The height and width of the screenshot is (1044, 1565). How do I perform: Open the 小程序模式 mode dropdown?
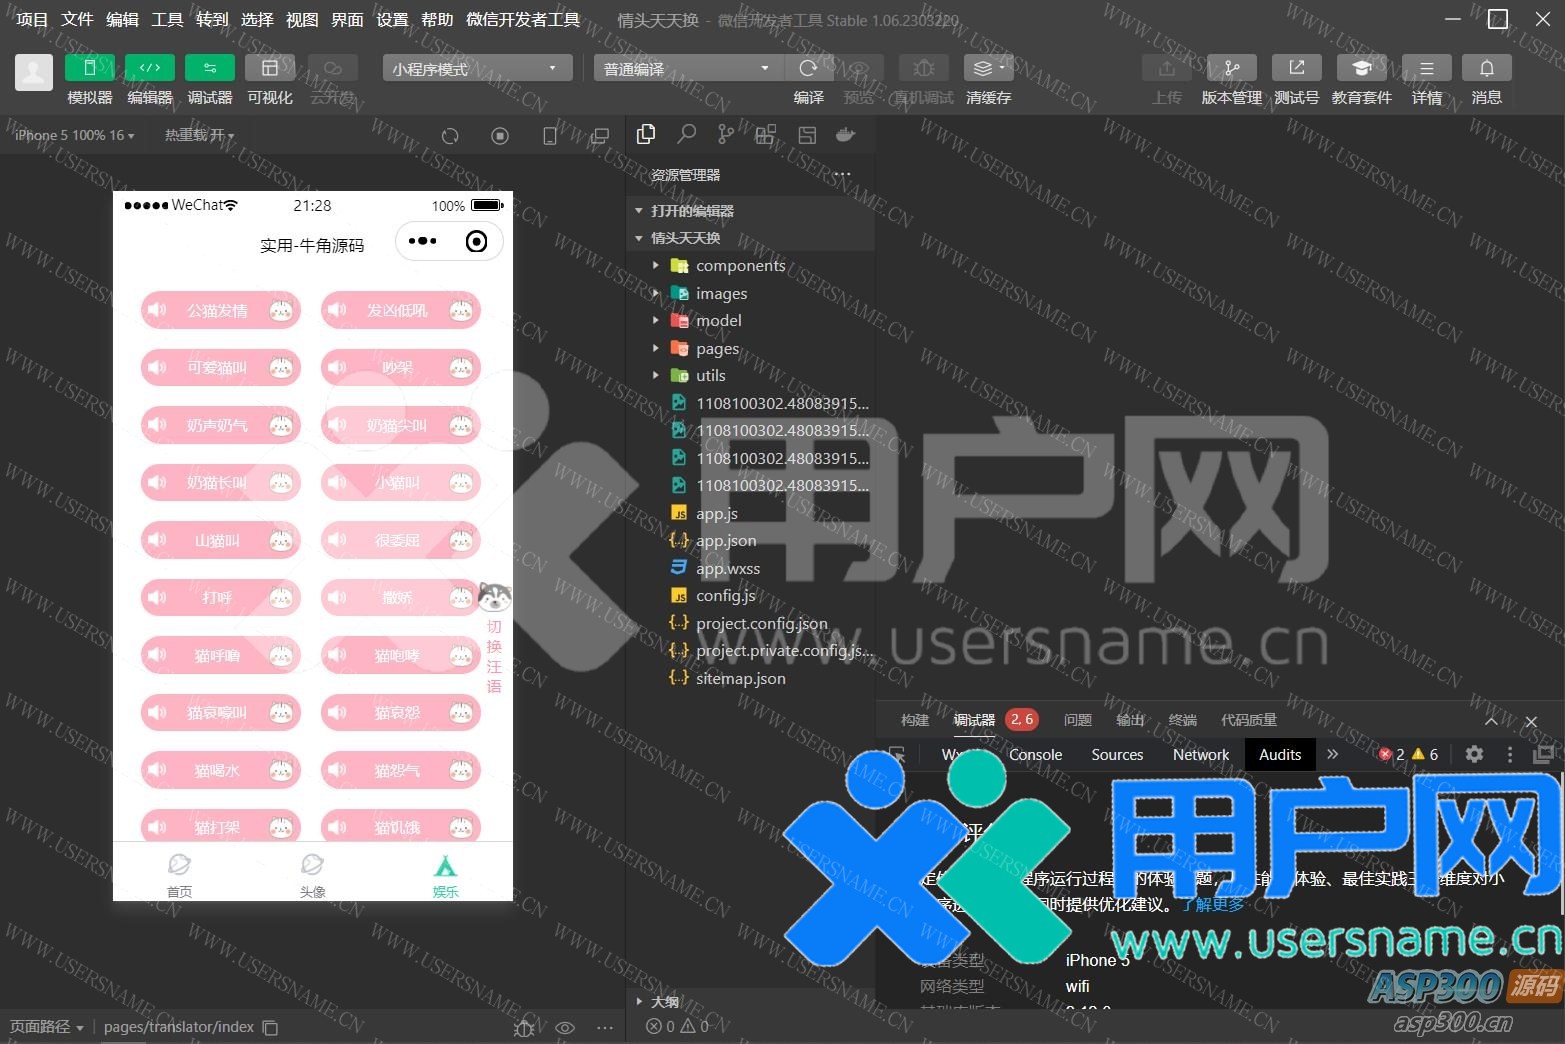pos(476,68)
